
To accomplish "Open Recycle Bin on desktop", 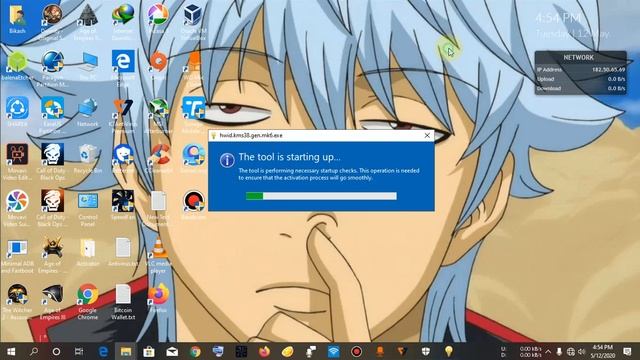I will [88, 158].
